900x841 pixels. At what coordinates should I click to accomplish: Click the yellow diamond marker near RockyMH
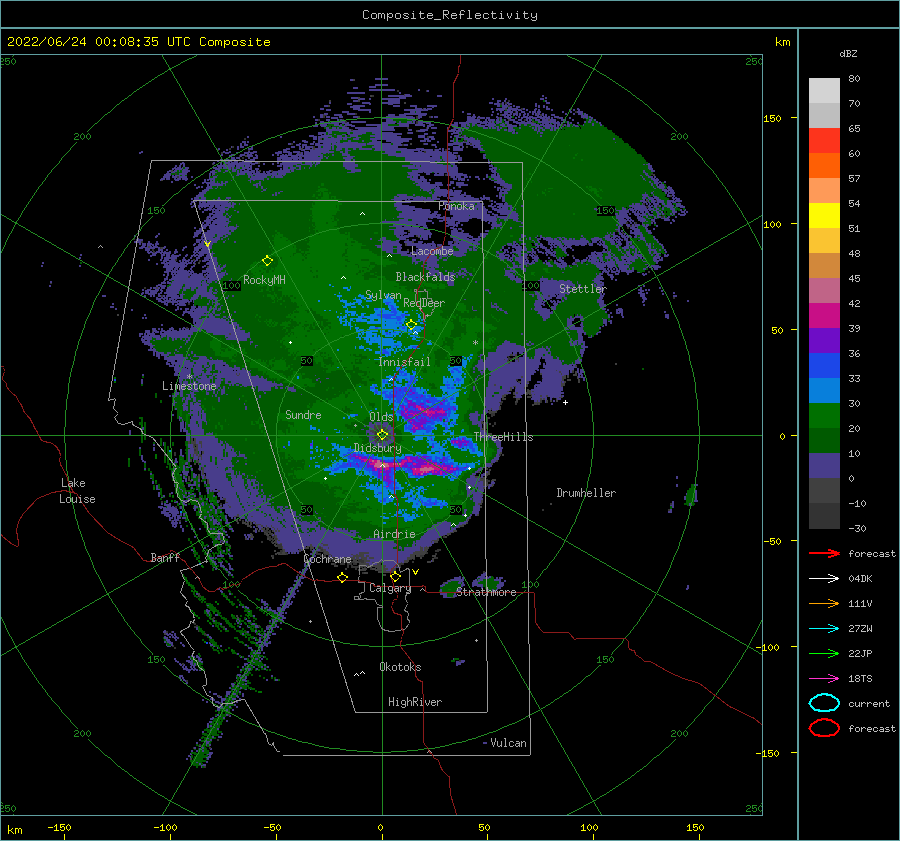coord(267,261)
